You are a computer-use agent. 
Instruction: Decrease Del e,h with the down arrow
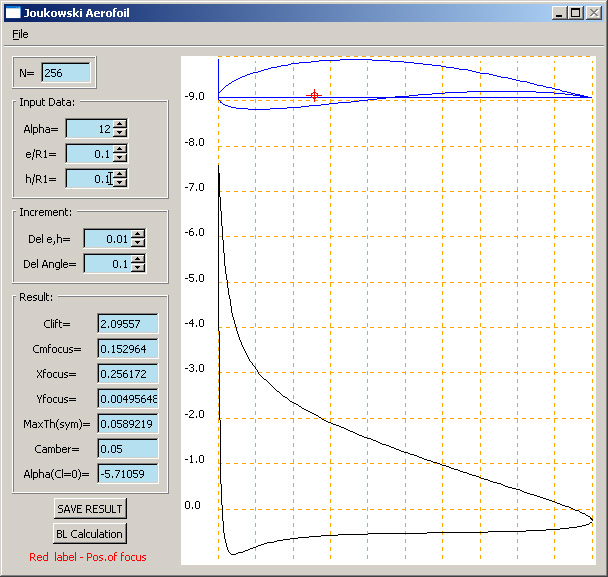click(138, 243)
